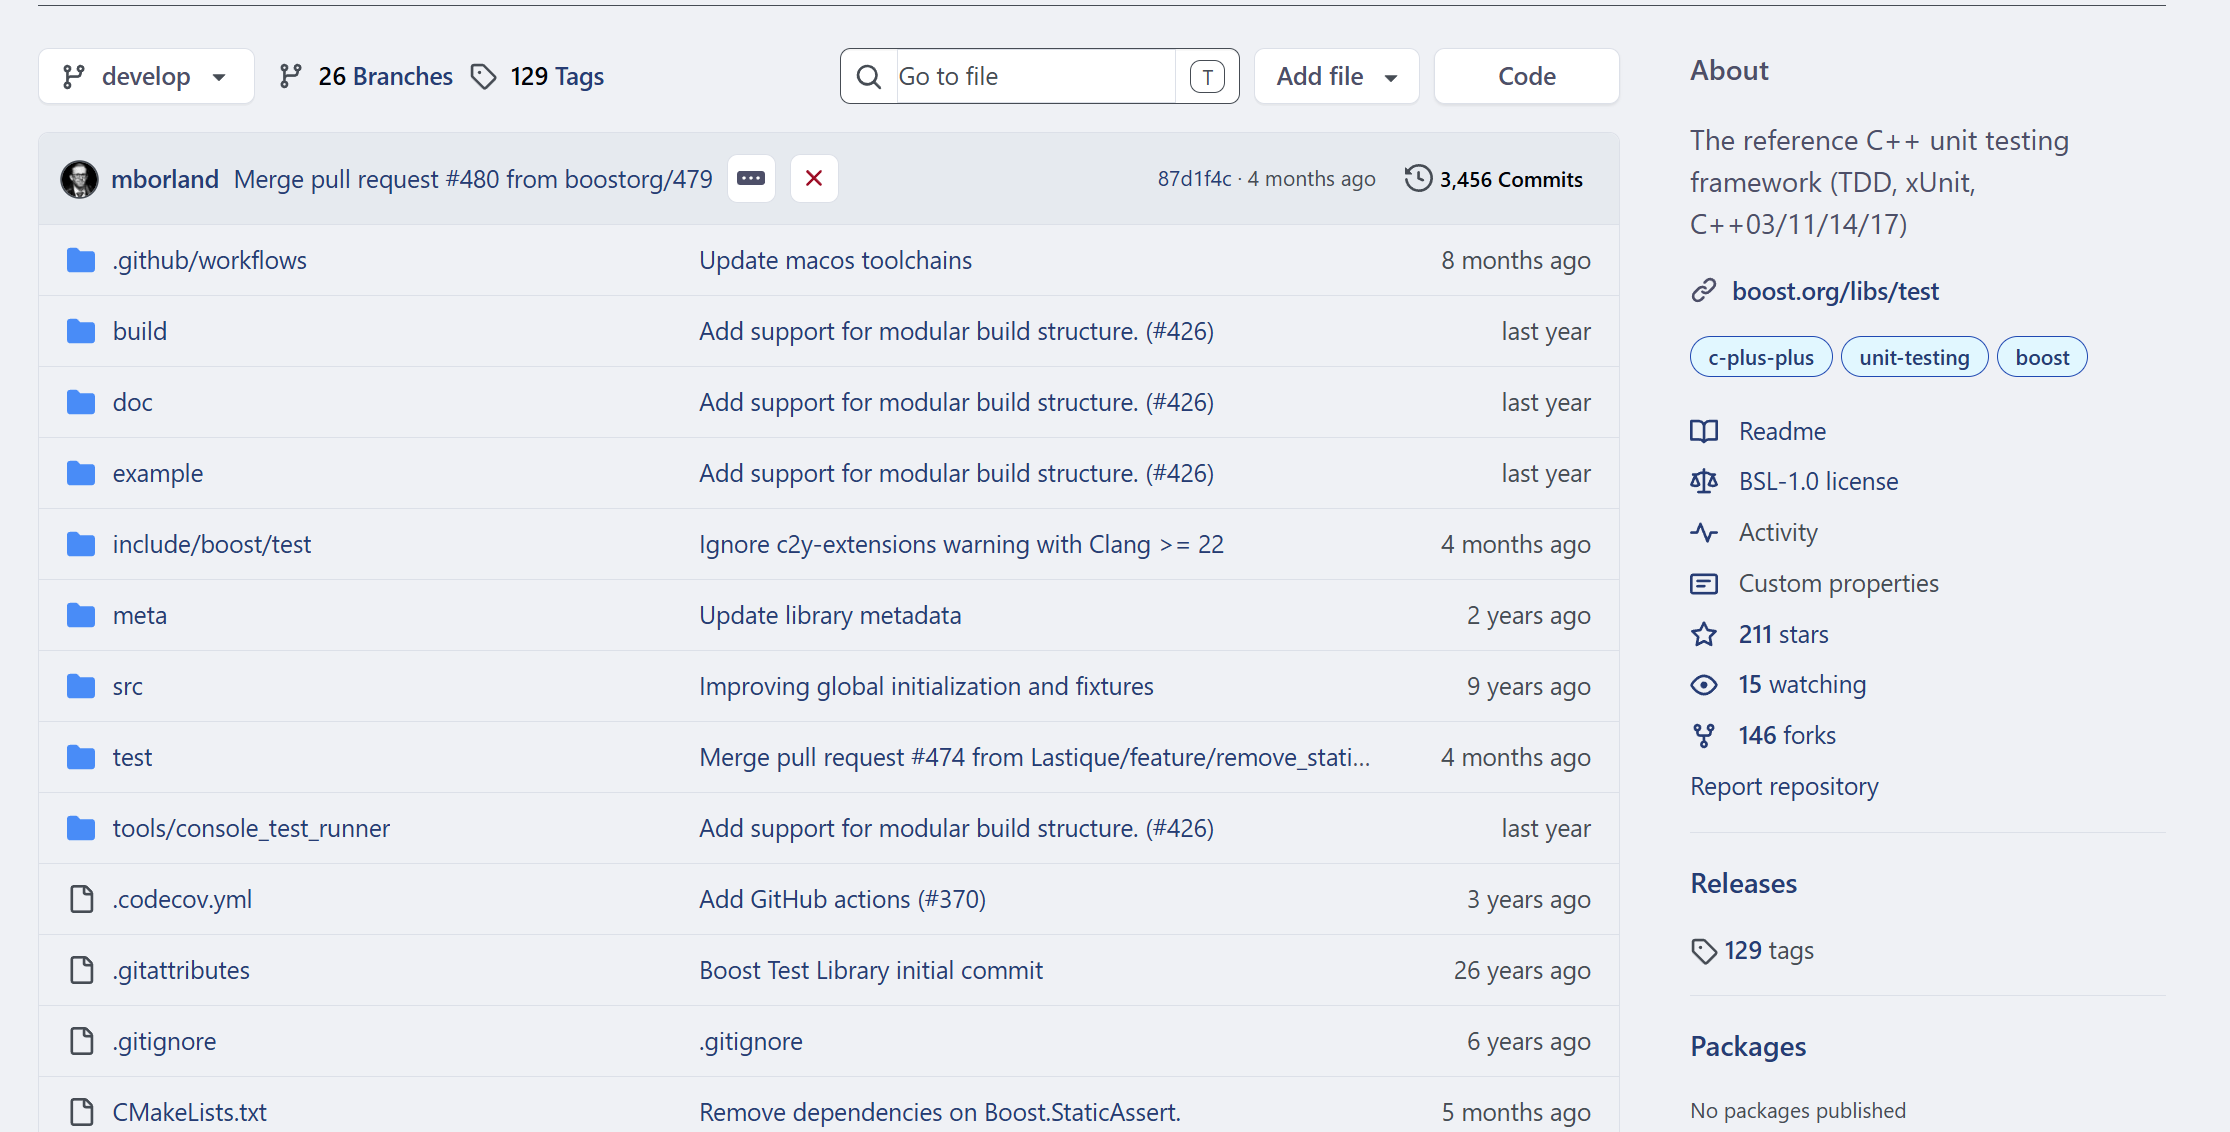Open the Code button menu

click(x=1527, y=76)
